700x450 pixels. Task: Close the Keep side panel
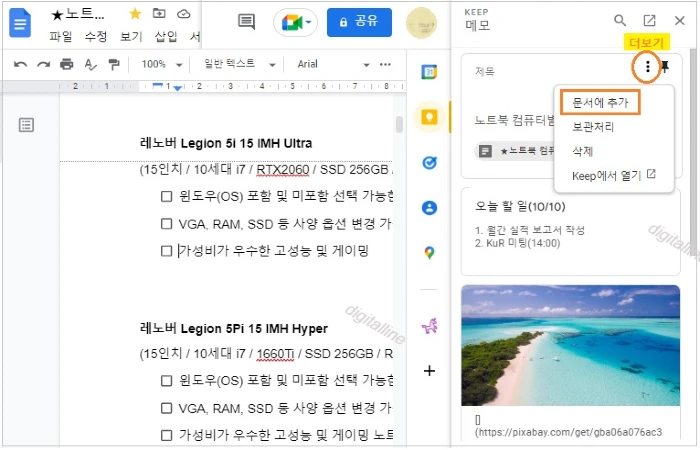679,21
